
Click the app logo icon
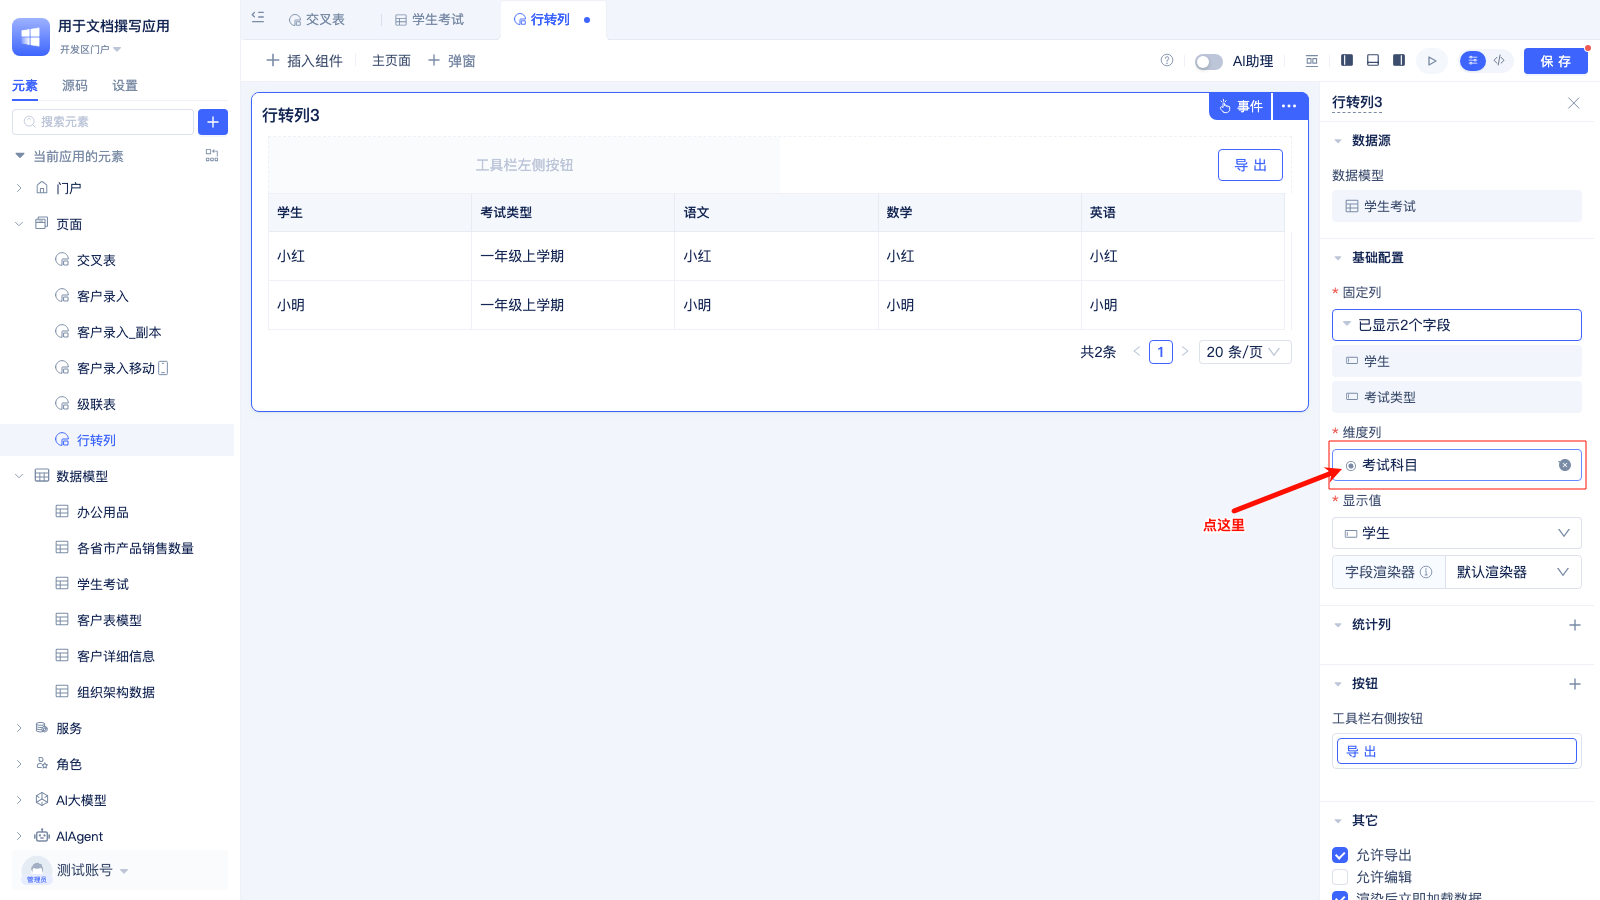(31, 37)
